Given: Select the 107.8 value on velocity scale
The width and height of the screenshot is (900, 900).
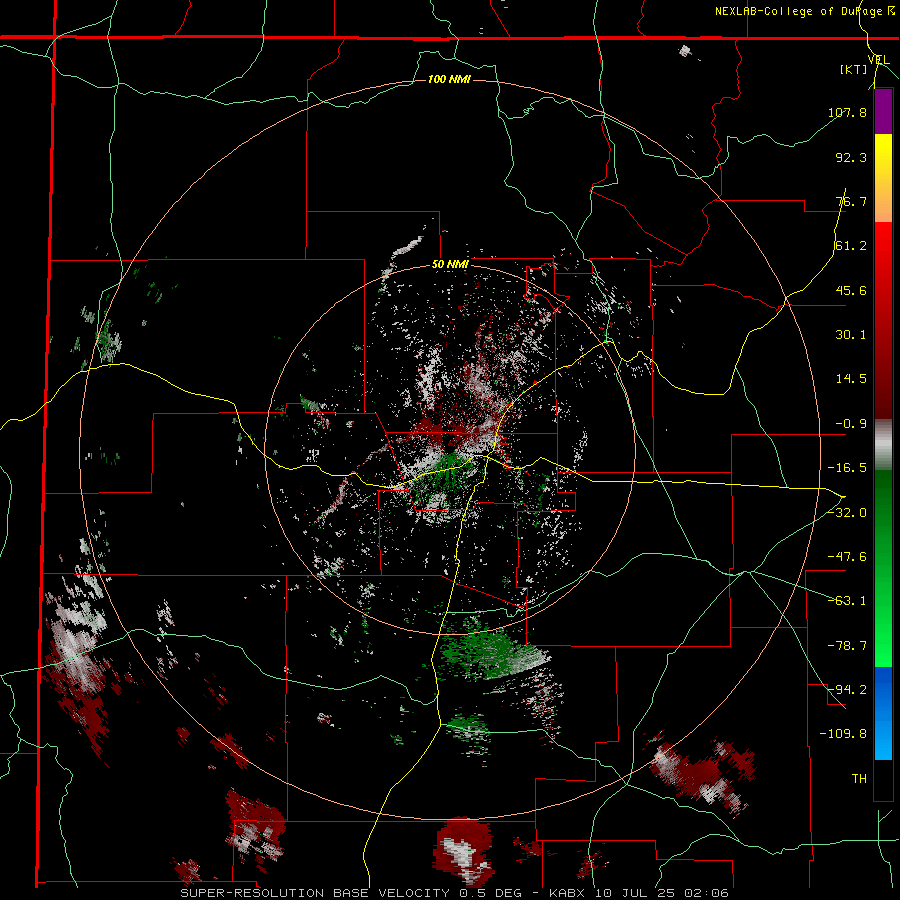Looking at the screenshot, I should tap(847, 112).
